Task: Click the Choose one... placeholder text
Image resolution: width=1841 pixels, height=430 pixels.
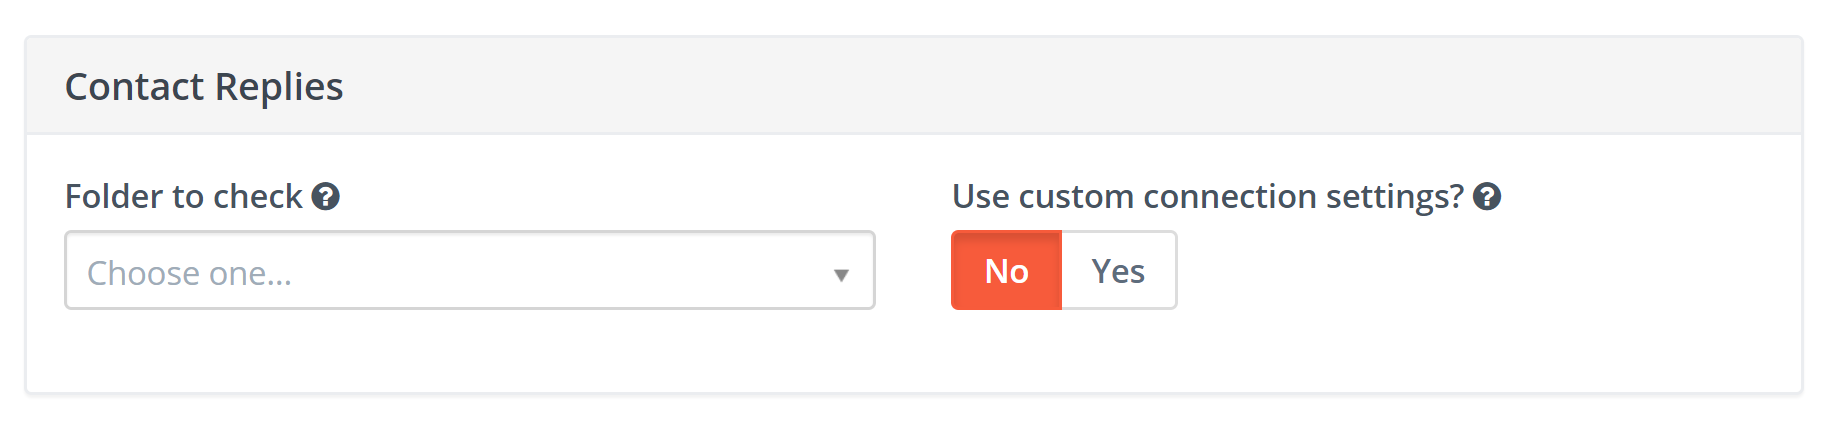Action: [x=189, y=273]
